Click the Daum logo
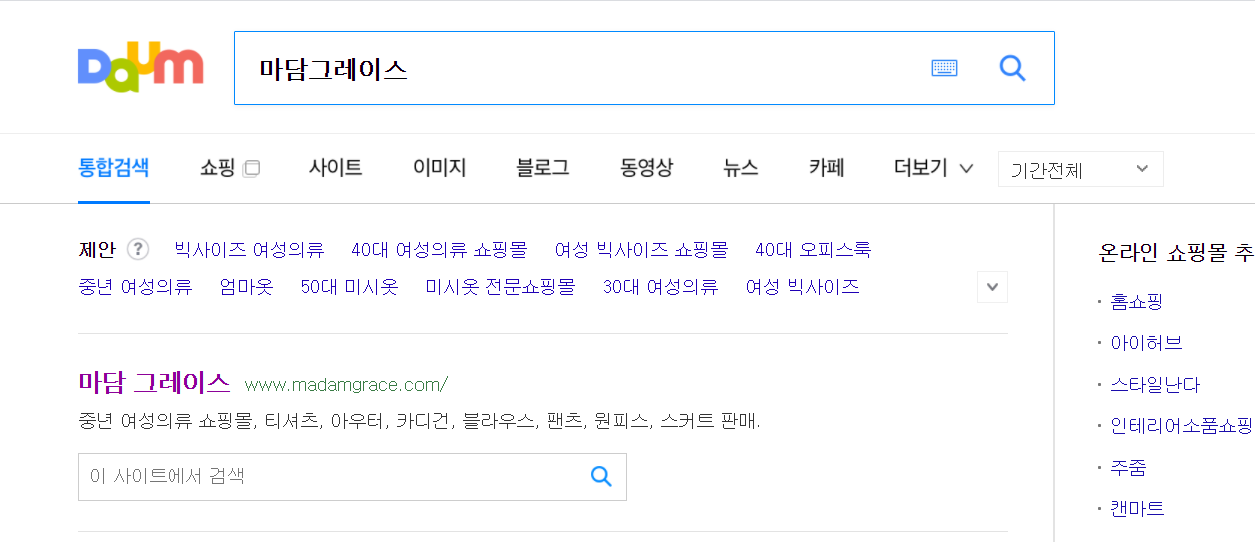 click(141, 68)
